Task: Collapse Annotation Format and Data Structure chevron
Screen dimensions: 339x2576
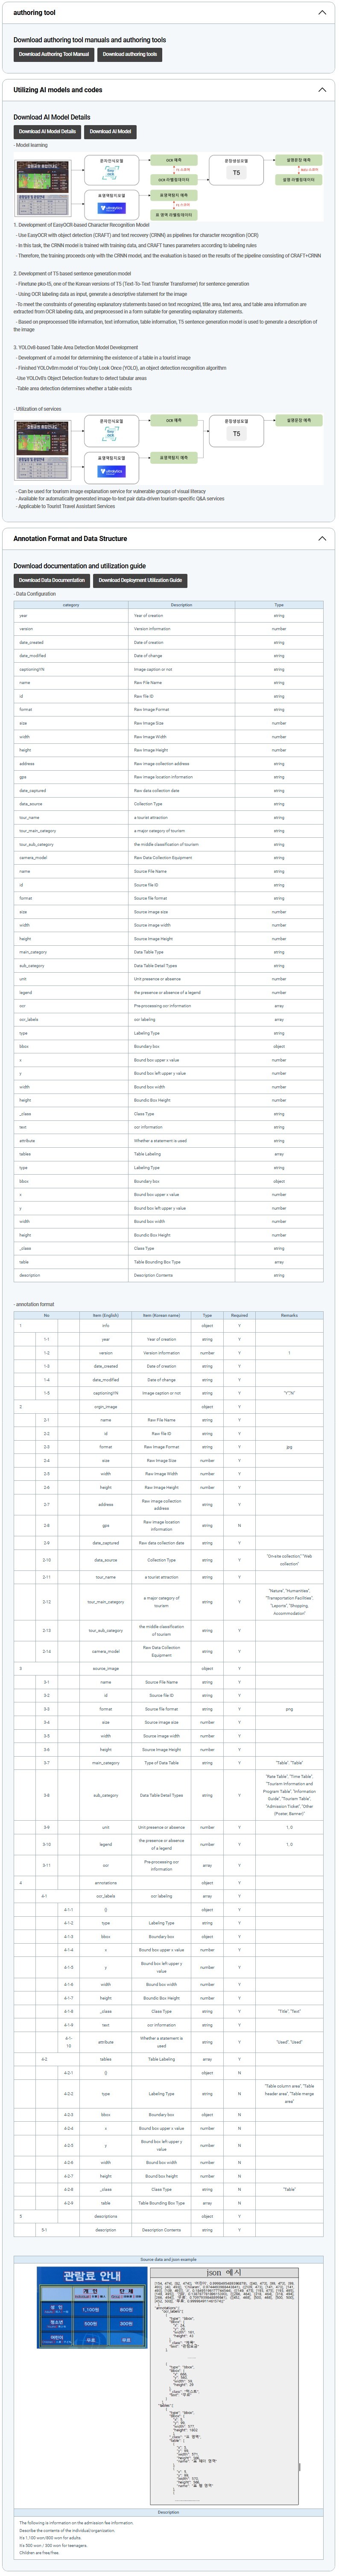Action: point(321,538)
